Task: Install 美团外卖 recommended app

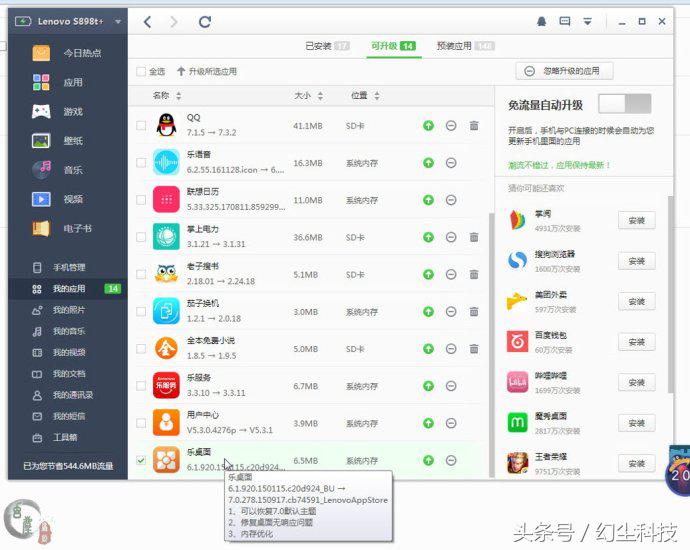Action: (x=636, y=301)
